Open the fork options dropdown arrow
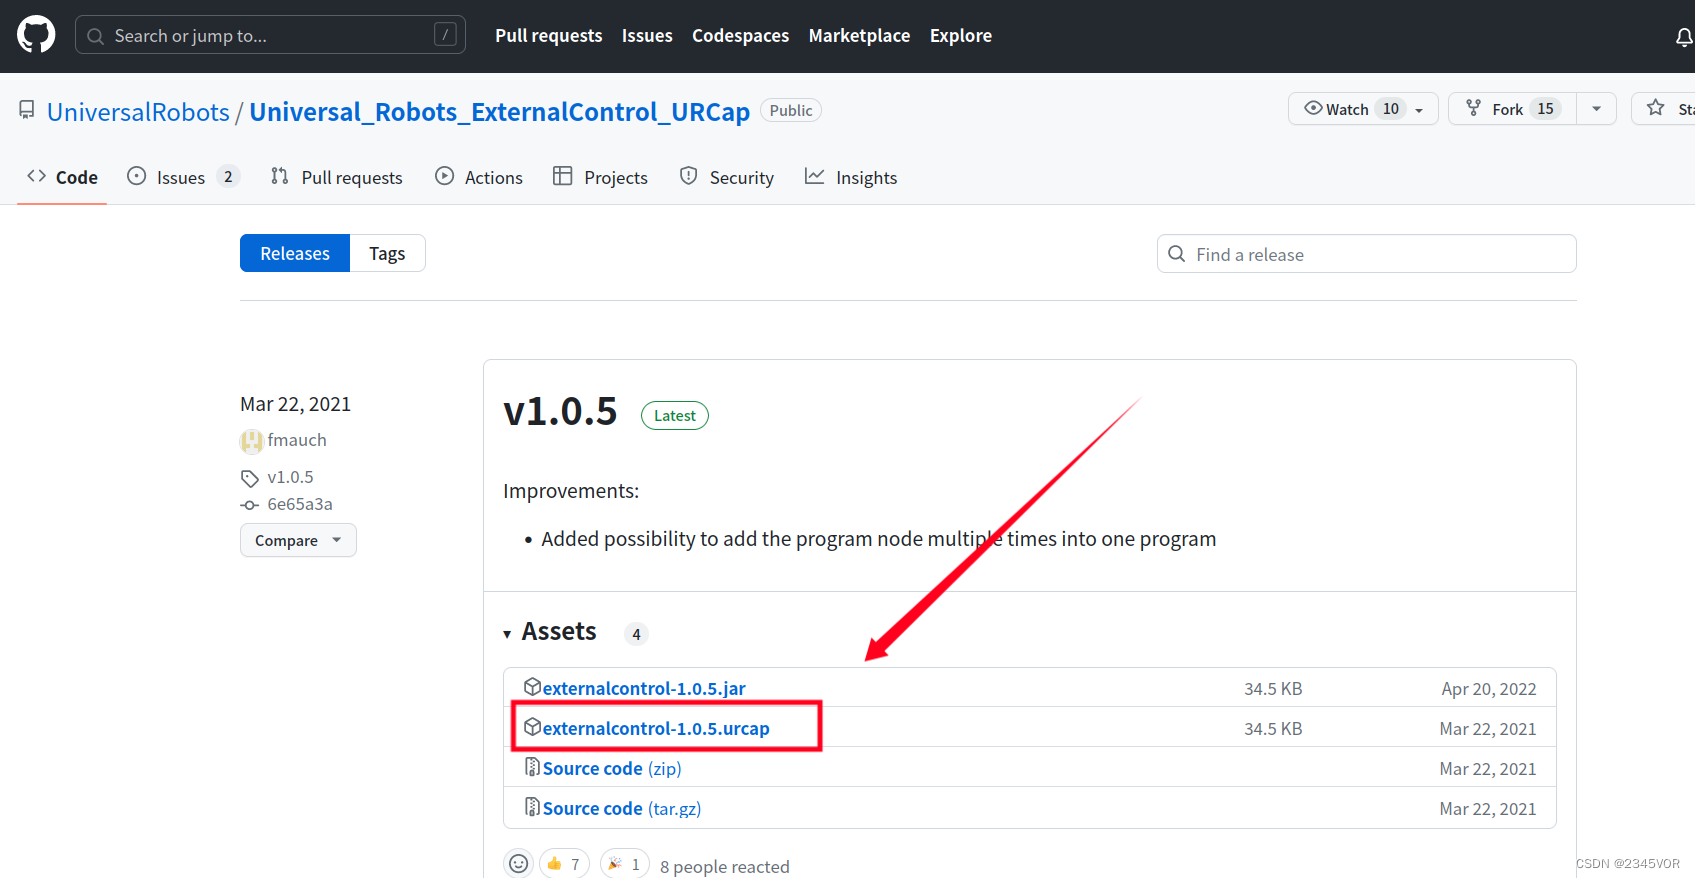The width and height of the screenshot is (1695, 878). click(x=1596, y=109)
